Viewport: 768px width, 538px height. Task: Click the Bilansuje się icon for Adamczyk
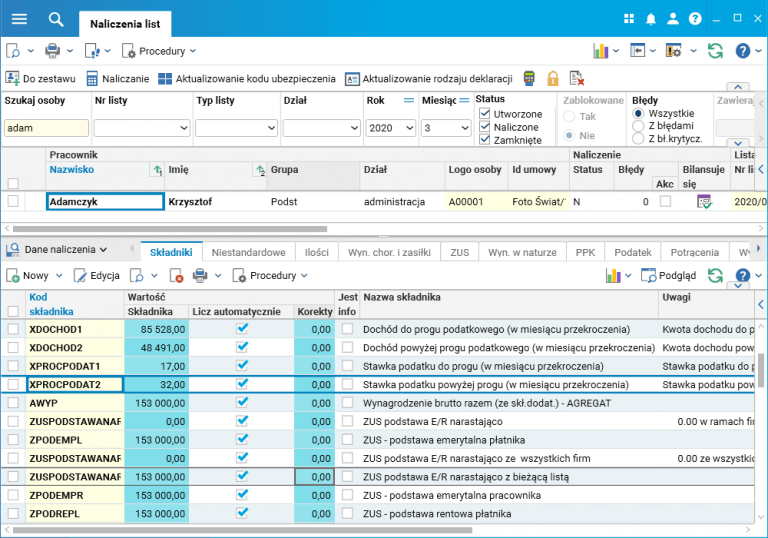[705, 201]
